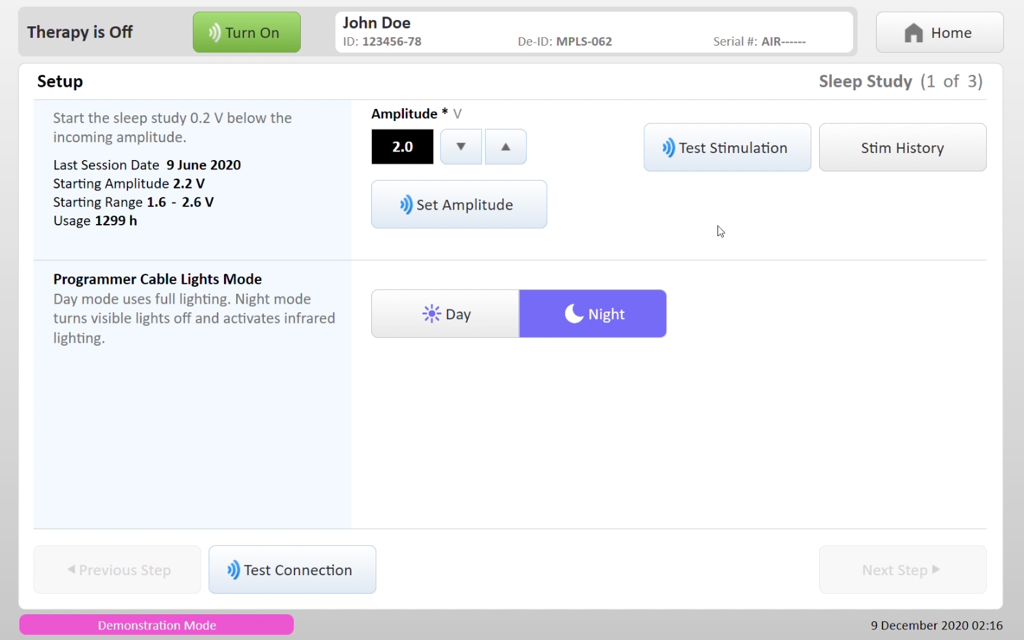Run Test Stimulation
This screenshot has width=1024, height=640.
[x=727, y=148]
